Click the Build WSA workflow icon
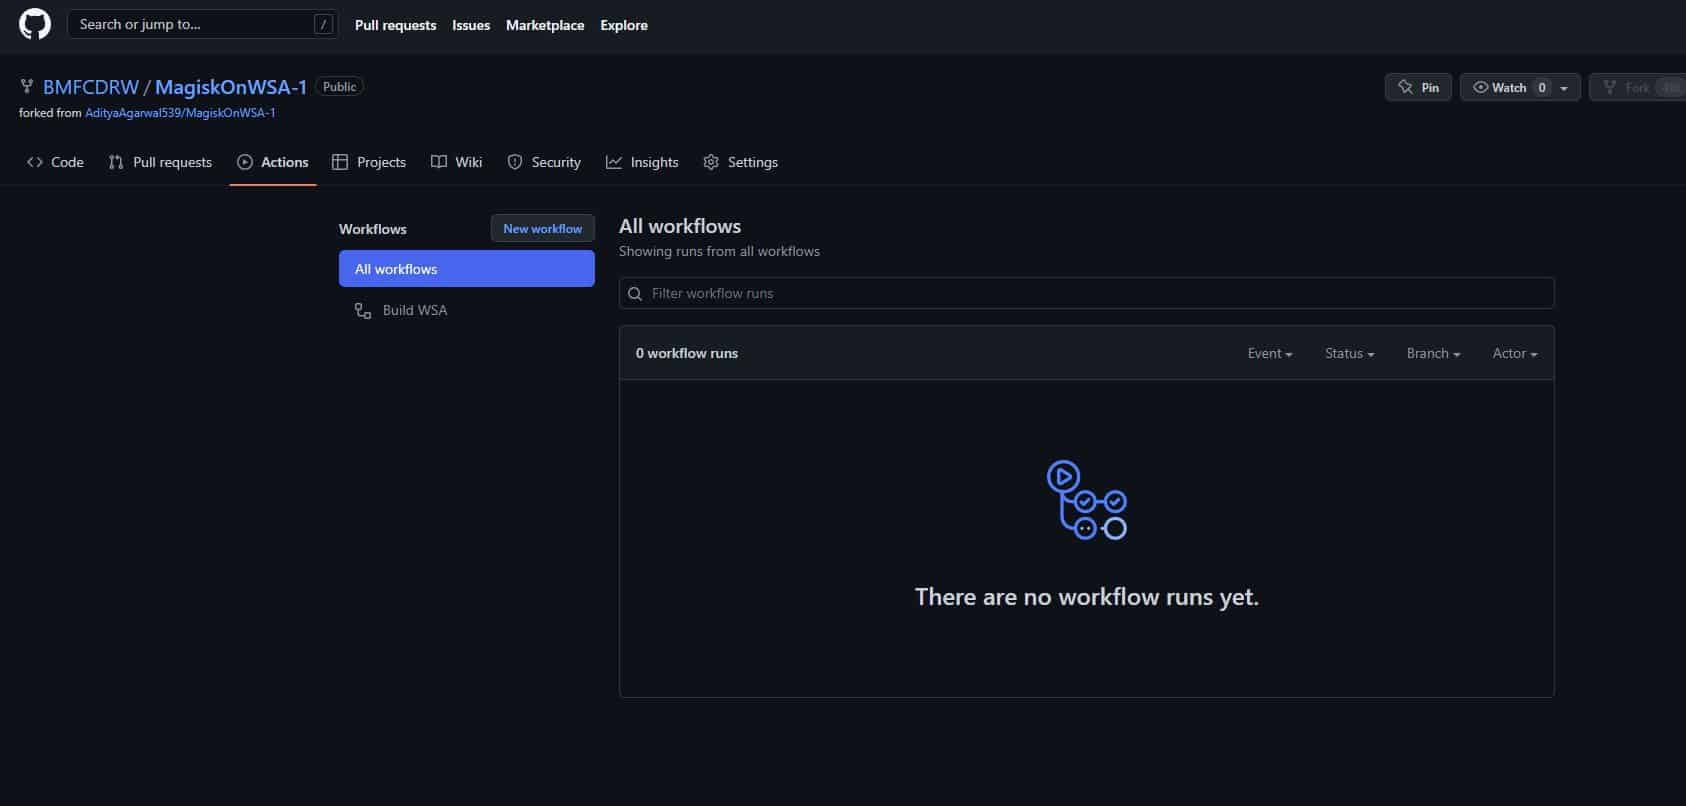Image resolution: width=1686 pixels, height=806 pixels. 363,311
